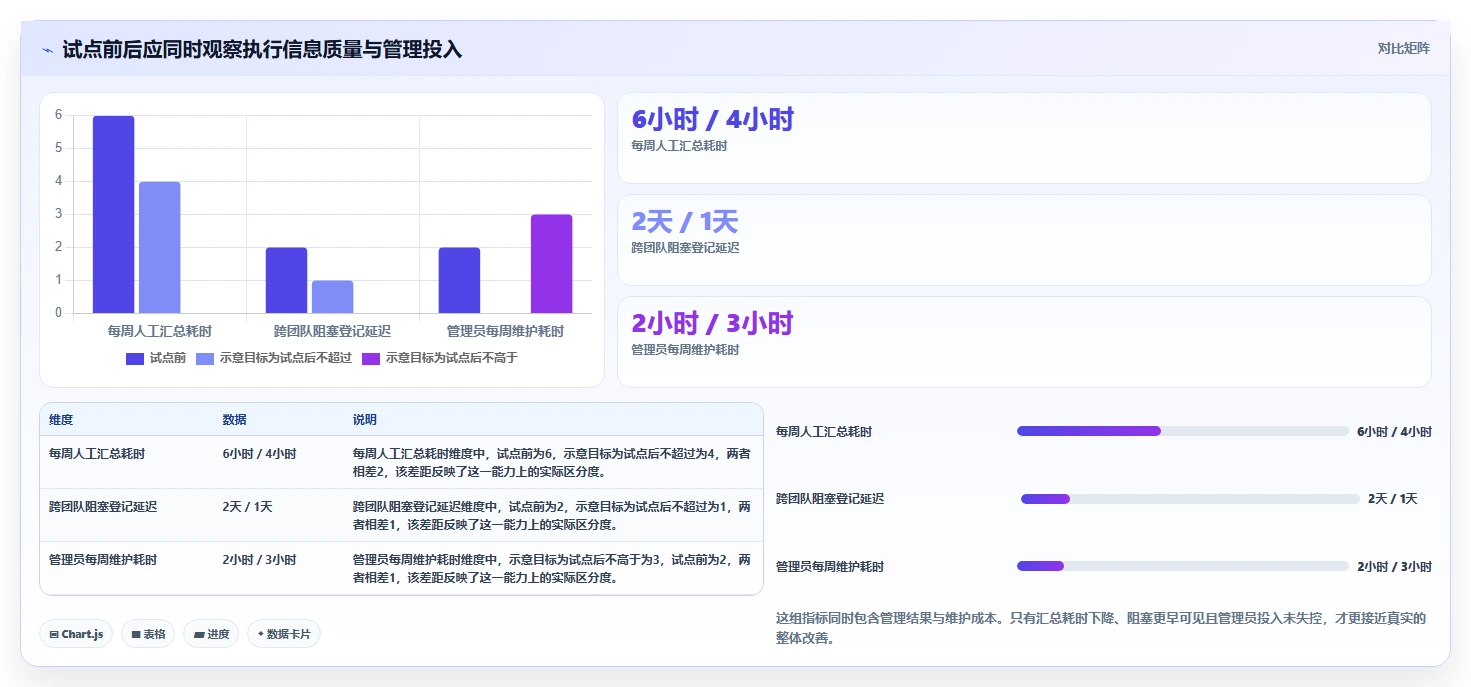
Task: Click the 管理员每周维护耗时 row description text
Action: (552, 569)
